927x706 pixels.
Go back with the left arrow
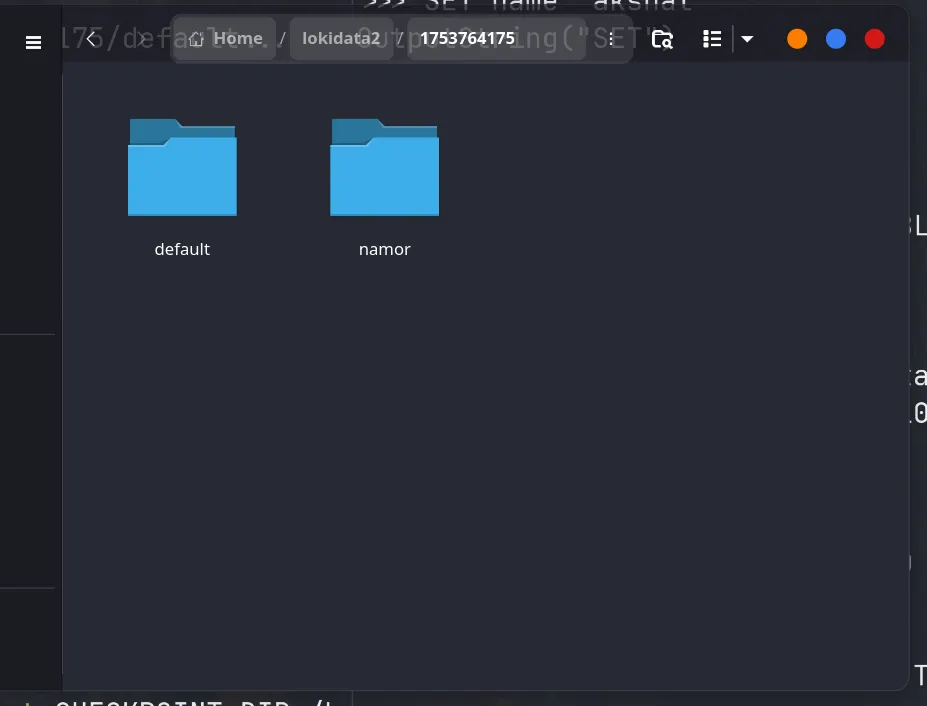(x=91, y=39)
